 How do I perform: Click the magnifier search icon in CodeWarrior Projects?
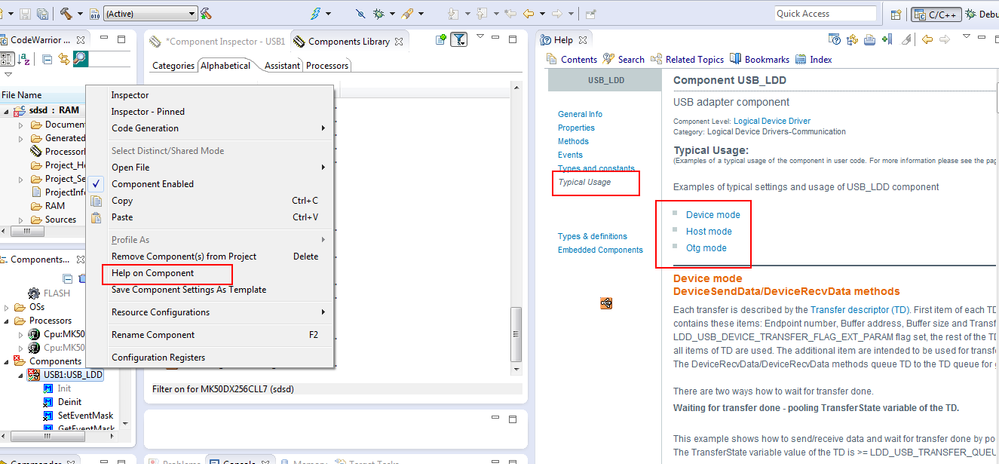80,59
